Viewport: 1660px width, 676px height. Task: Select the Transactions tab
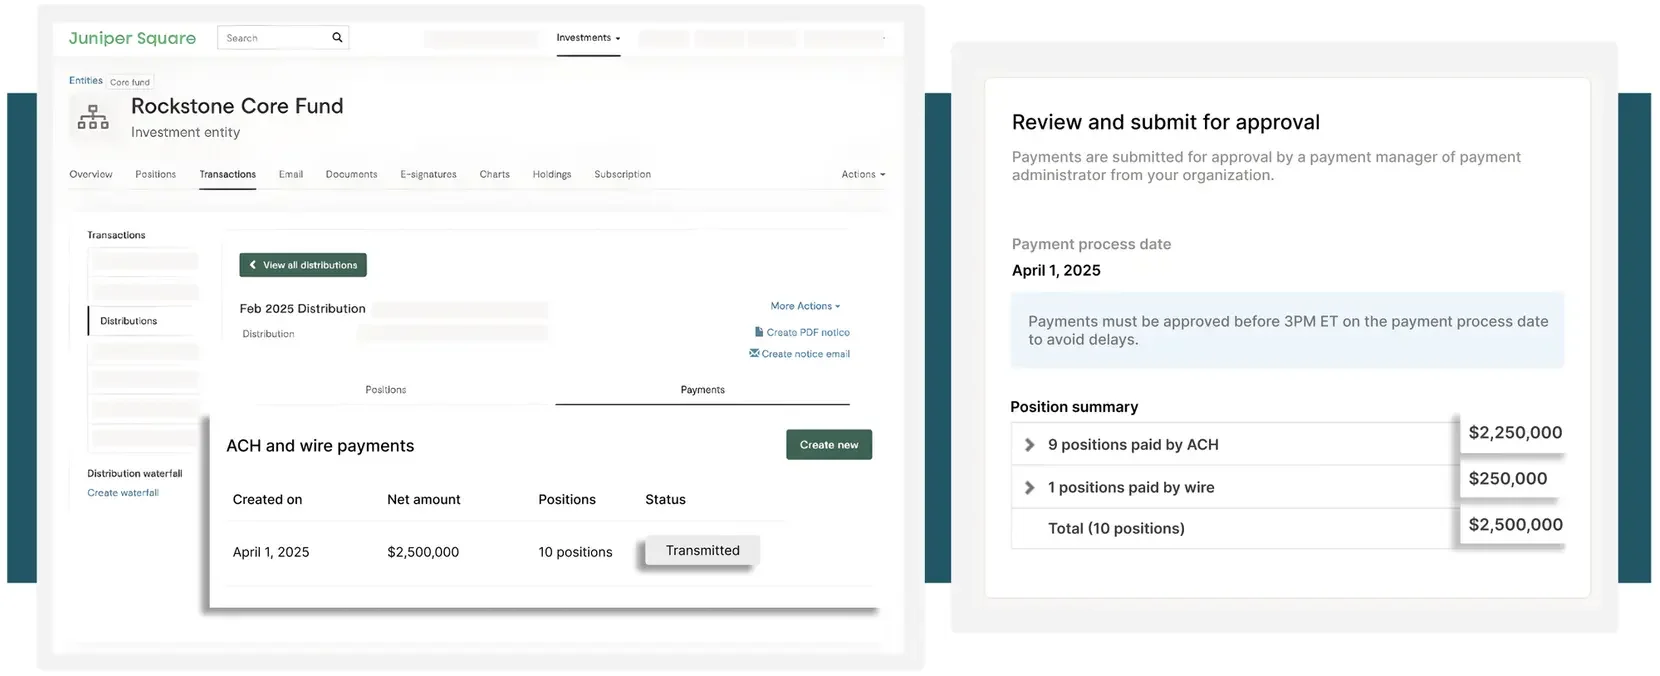(x=228, y=174)
